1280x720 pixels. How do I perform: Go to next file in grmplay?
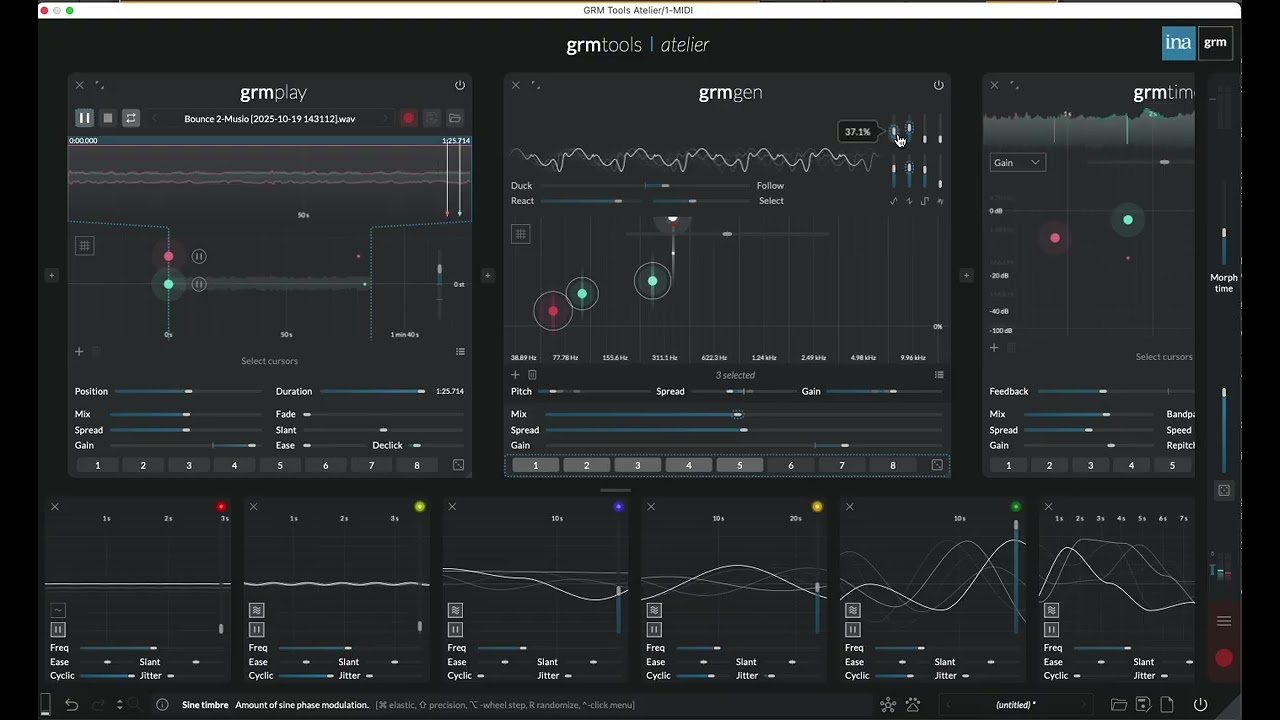click(385, 118)
